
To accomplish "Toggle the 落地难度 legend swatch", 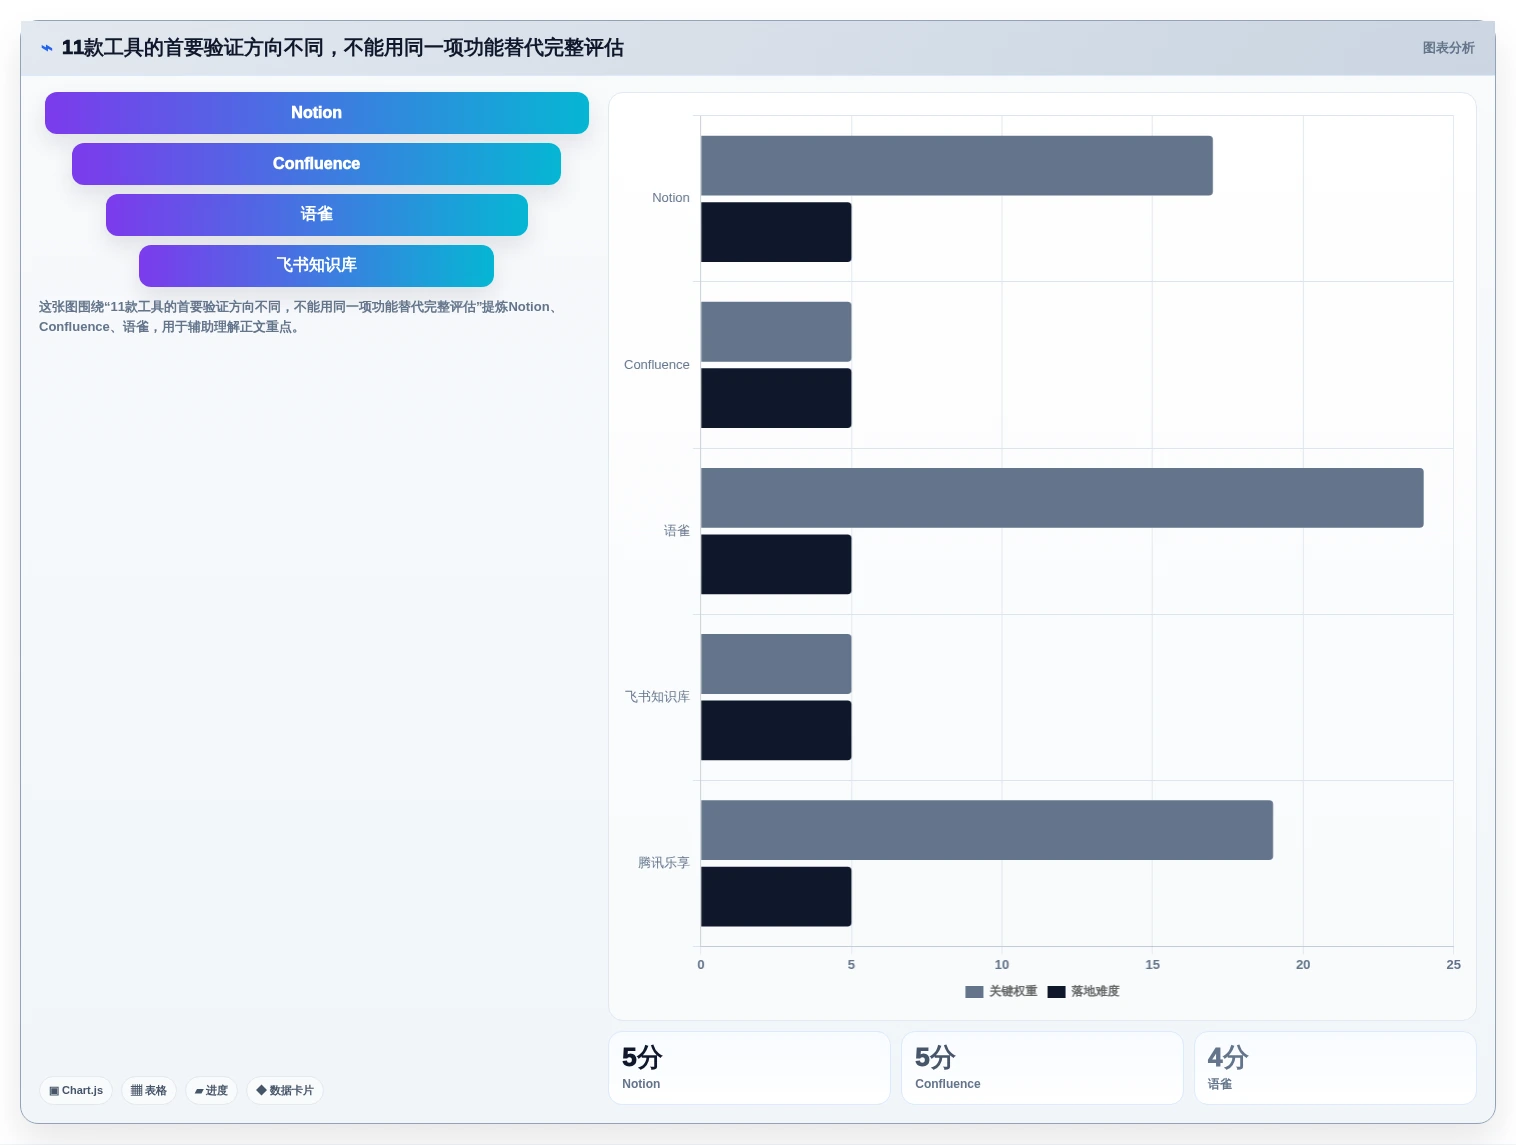I will [x=1056, y=992].
